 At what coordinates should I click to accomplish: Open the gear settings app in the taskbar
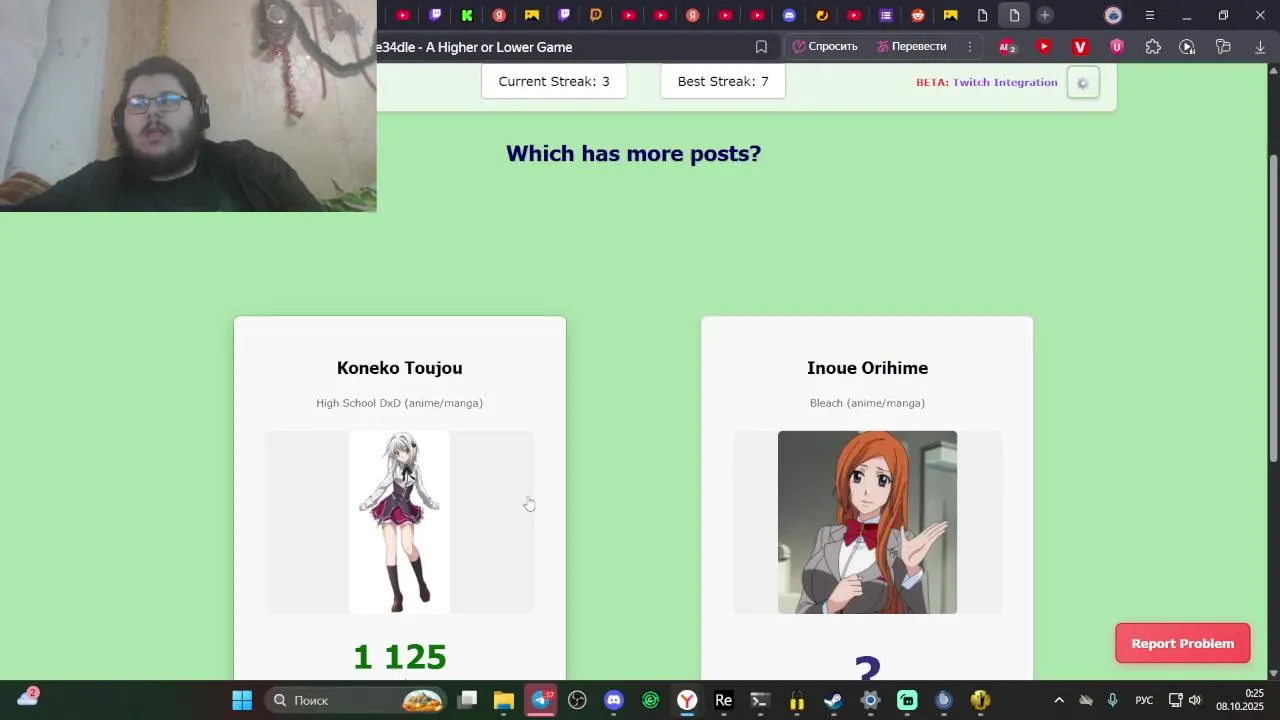(x=870, y=700)
